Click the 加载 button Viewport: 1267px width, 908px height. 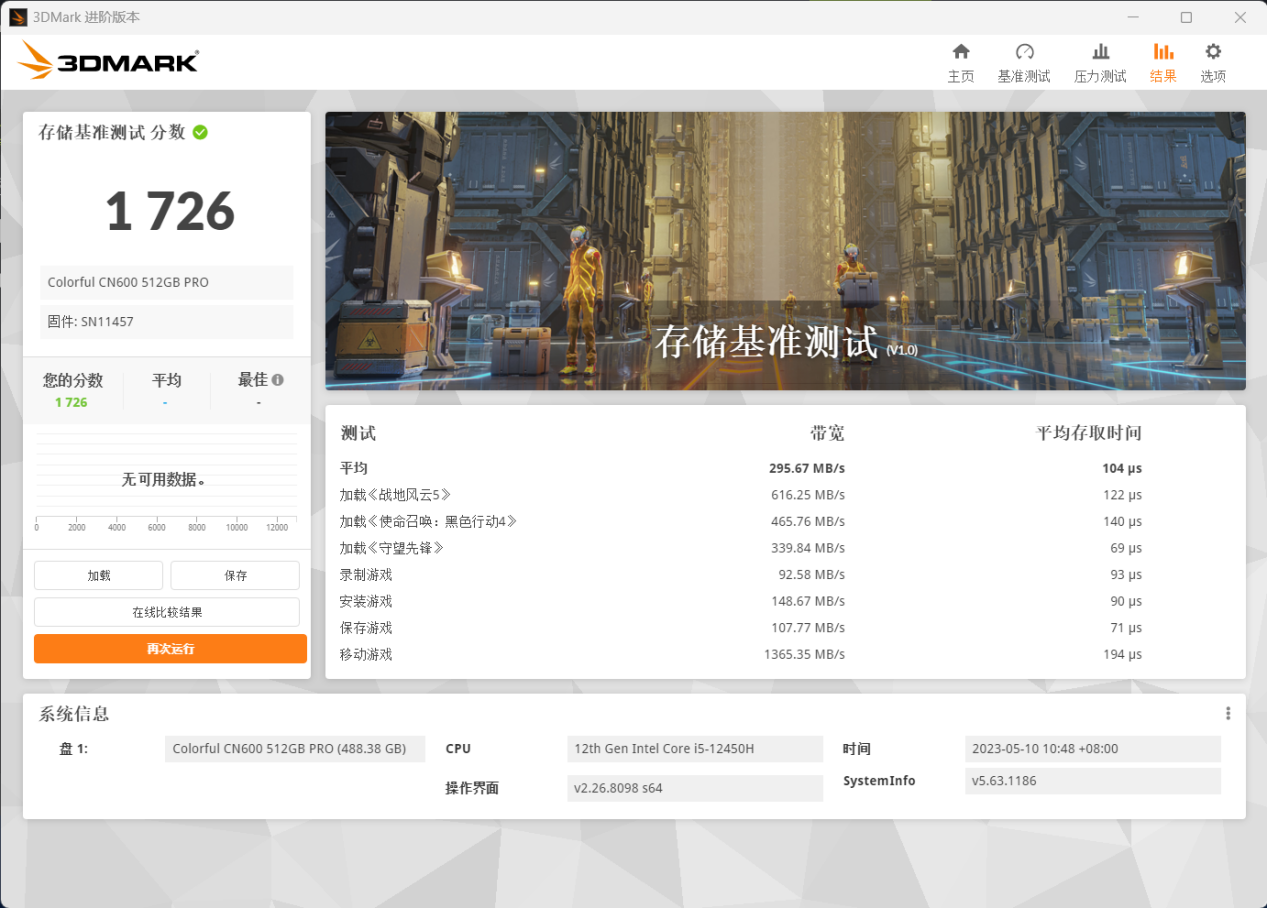(98, 575)
